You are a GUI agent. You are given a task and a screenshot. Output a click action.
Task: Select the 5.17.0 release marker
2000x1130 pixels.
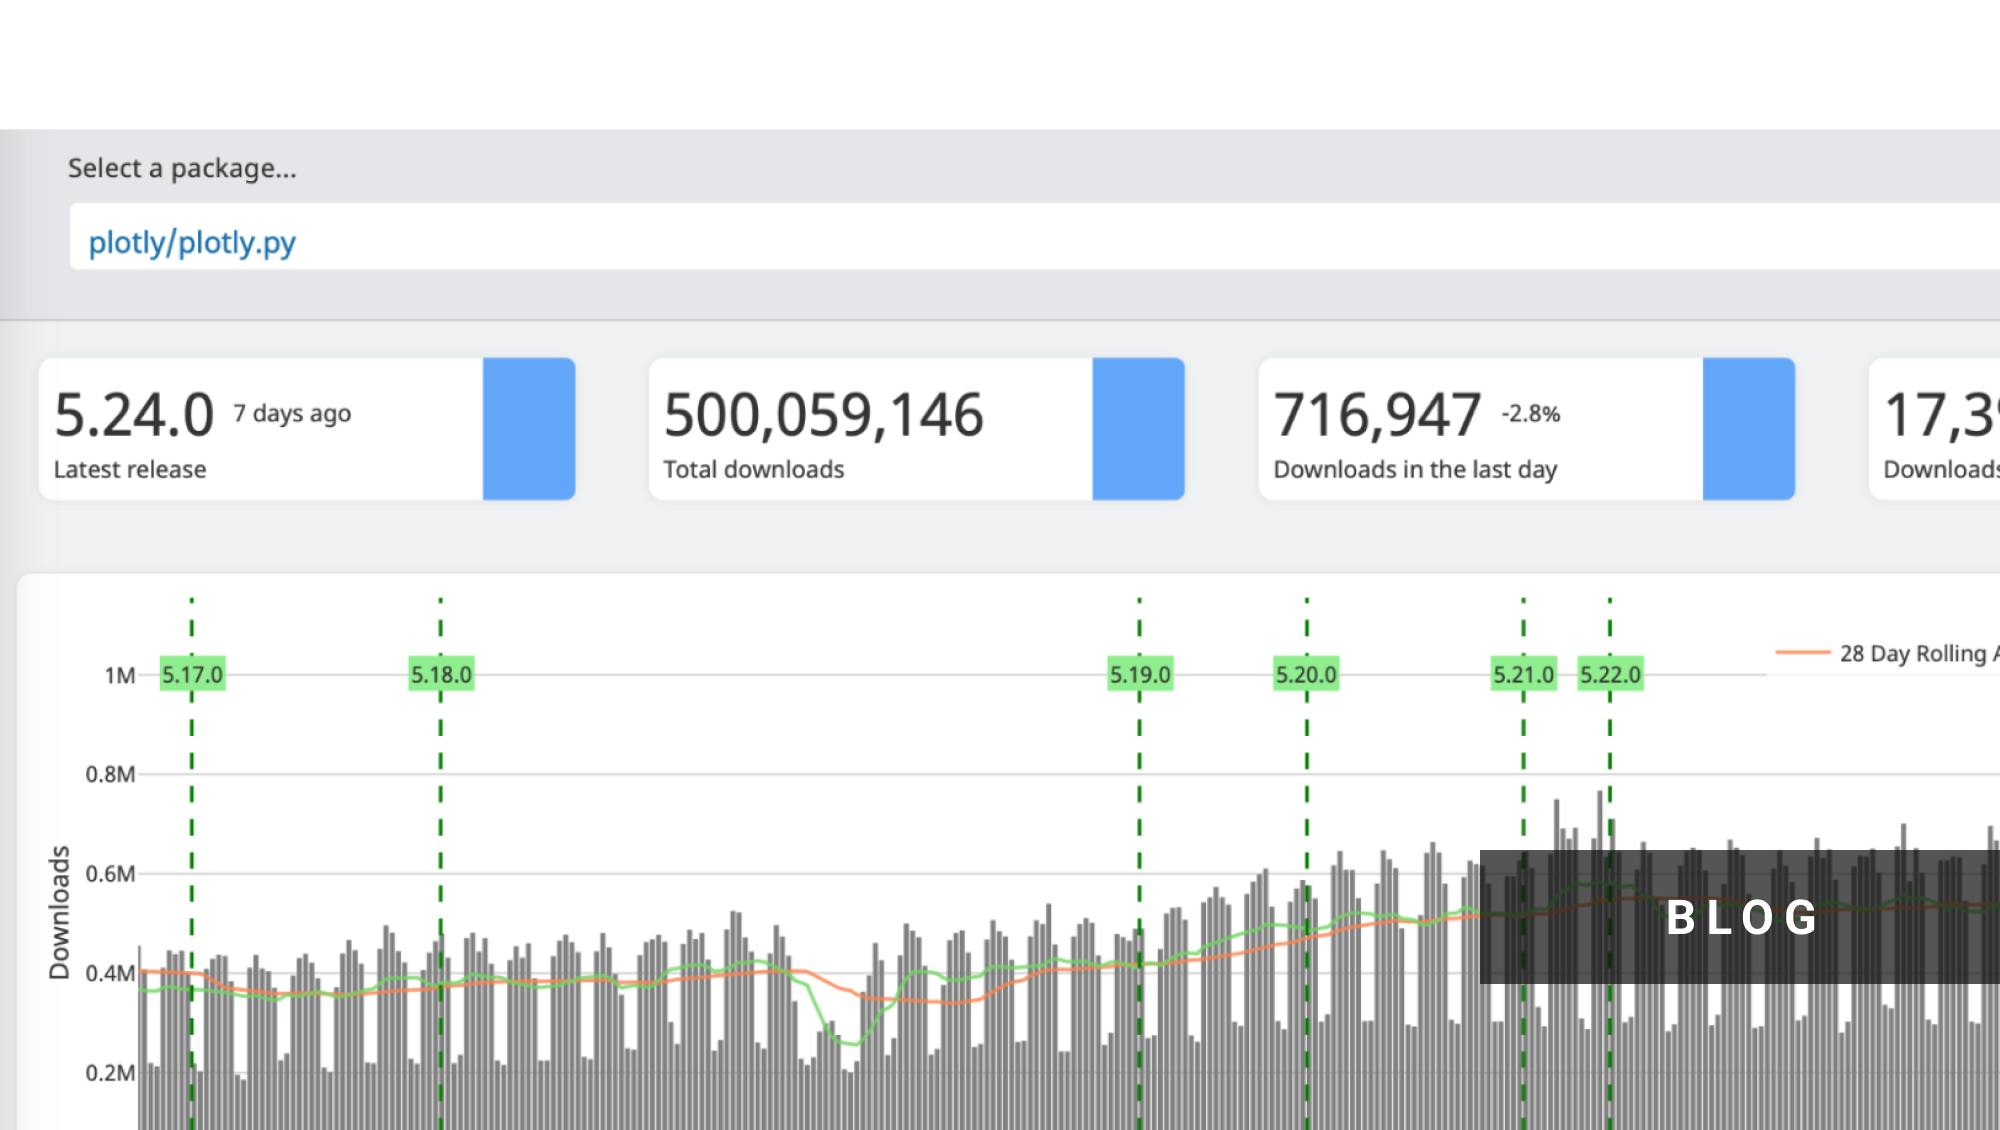click(192, 673)
